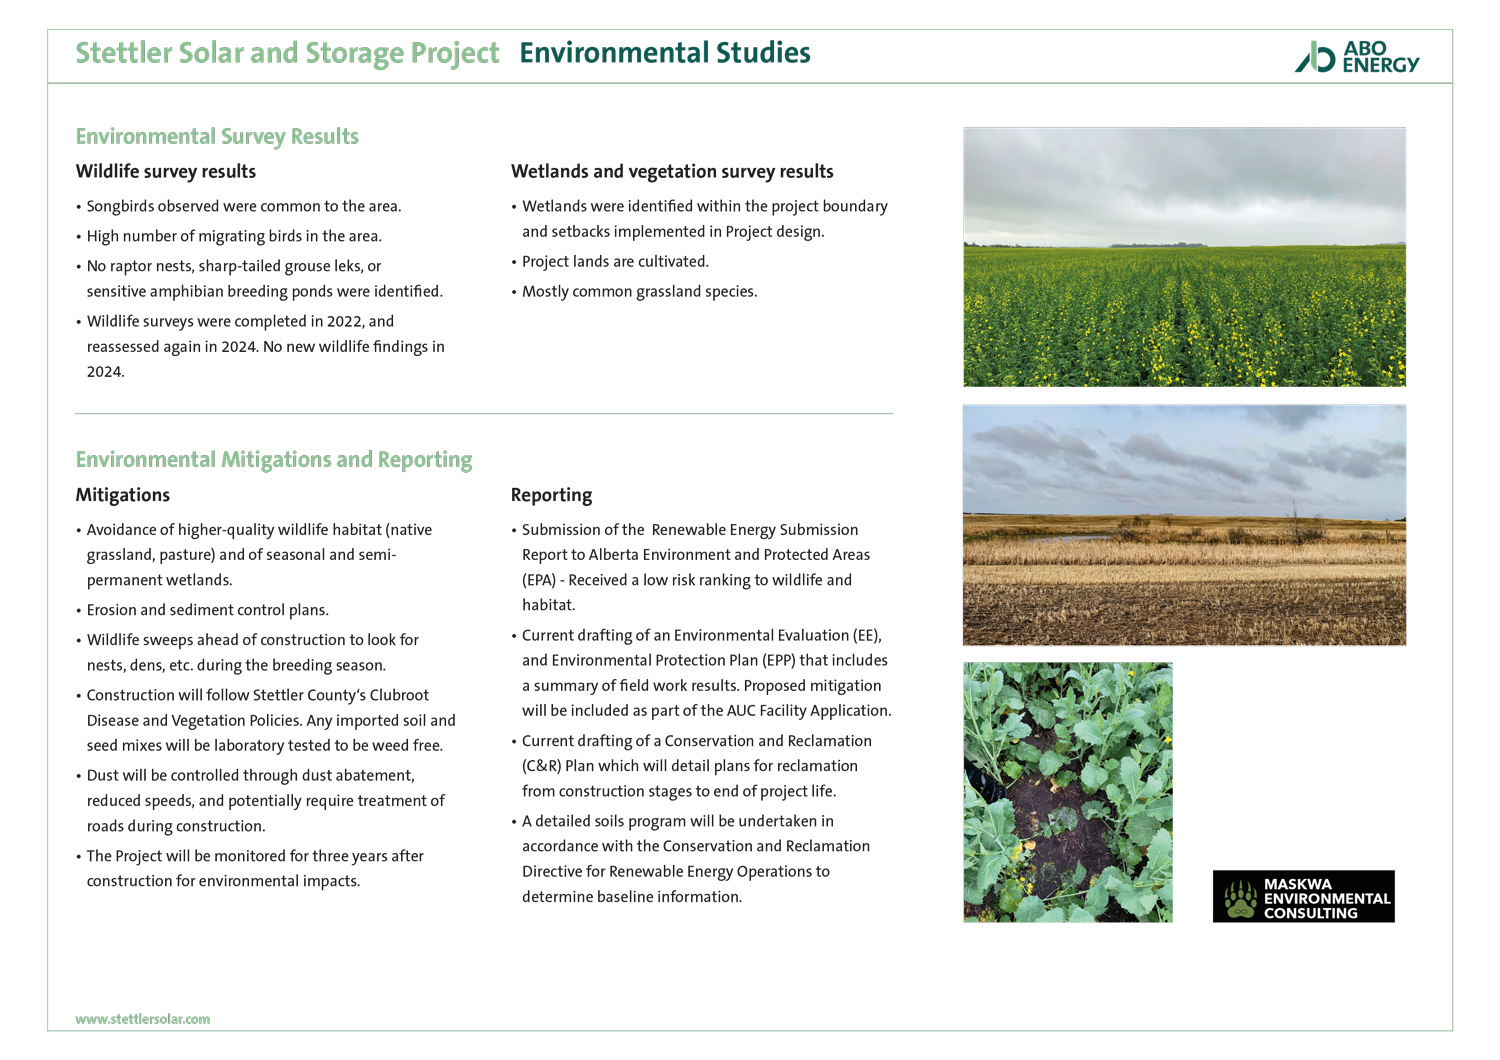Click the close-up crop and soil photo
1500x1060 pixels.
pyautogui.click(x=1068, y=792)
